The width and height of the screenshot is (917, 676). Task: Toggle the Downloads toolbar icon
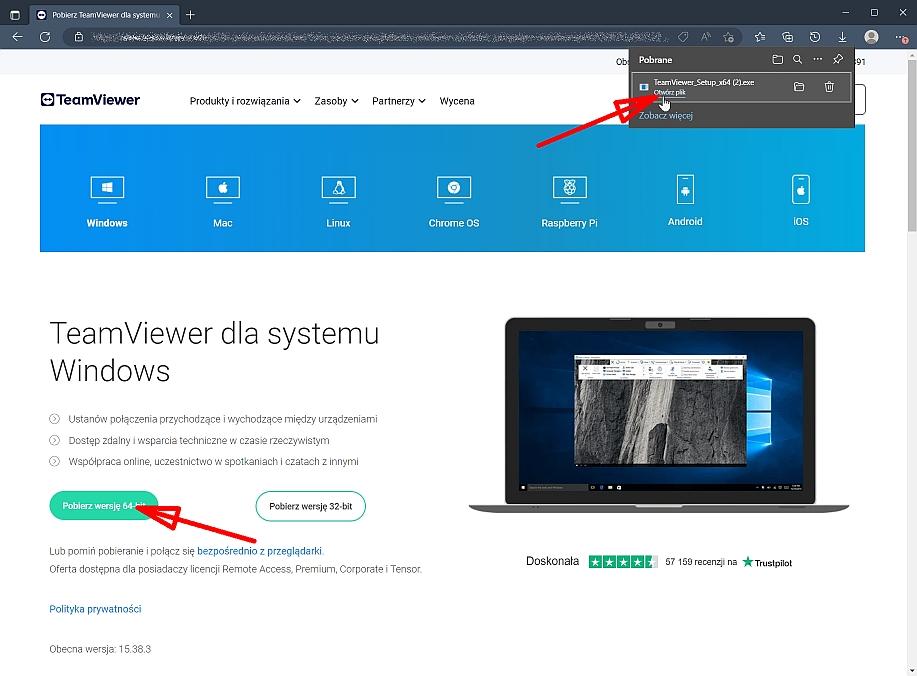[842, 37]
